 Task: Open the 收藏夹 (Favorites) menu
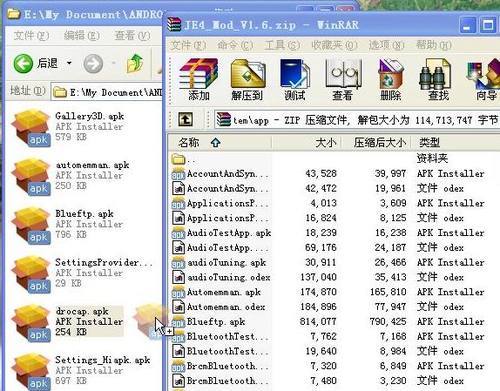point(334,45)
